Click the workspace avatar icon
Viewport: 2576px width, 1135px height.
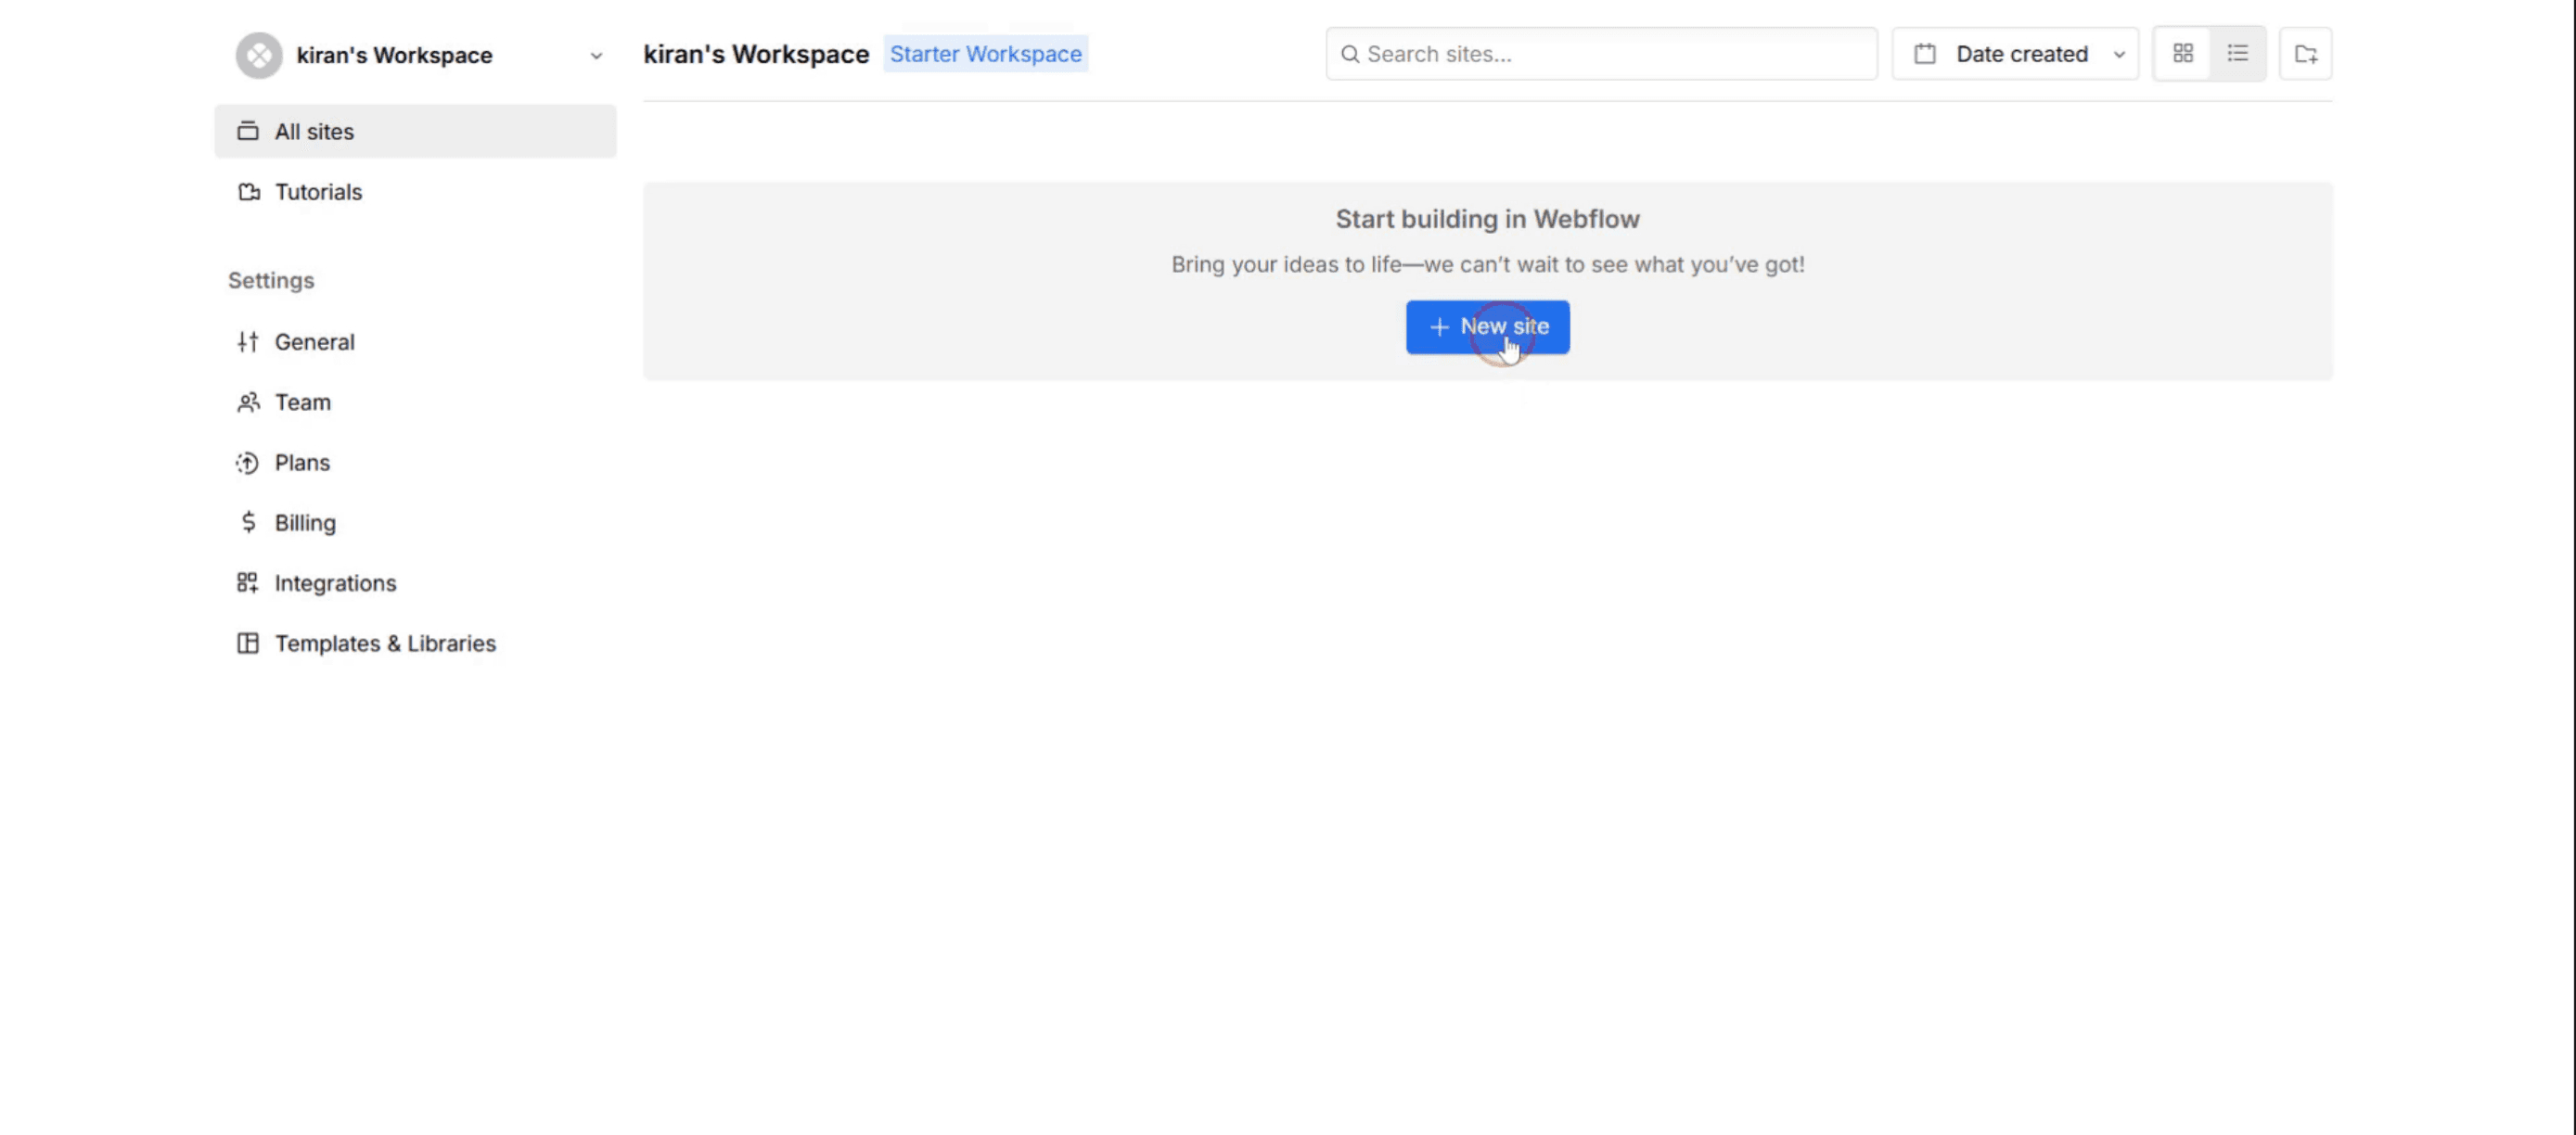259,55
